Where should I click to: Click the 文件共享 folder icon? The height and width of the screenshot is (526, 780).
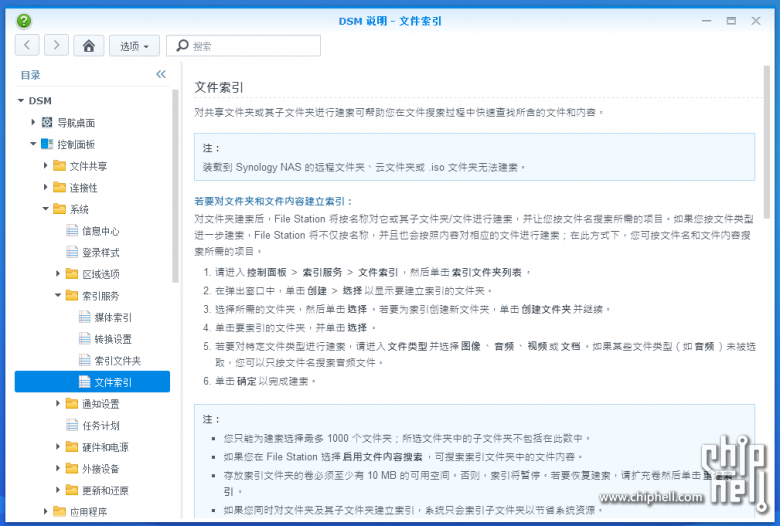(59, 165)
